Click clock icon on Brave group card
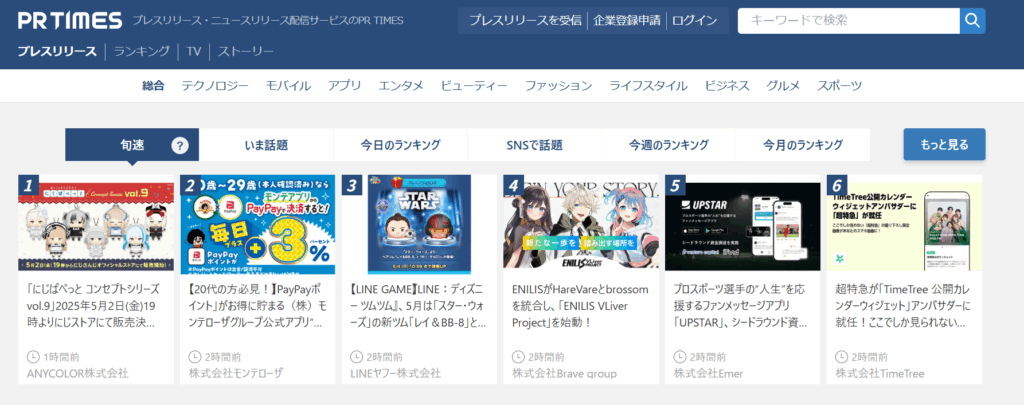Viewport: 1024px width, 405px height. [x=519, y=357]
